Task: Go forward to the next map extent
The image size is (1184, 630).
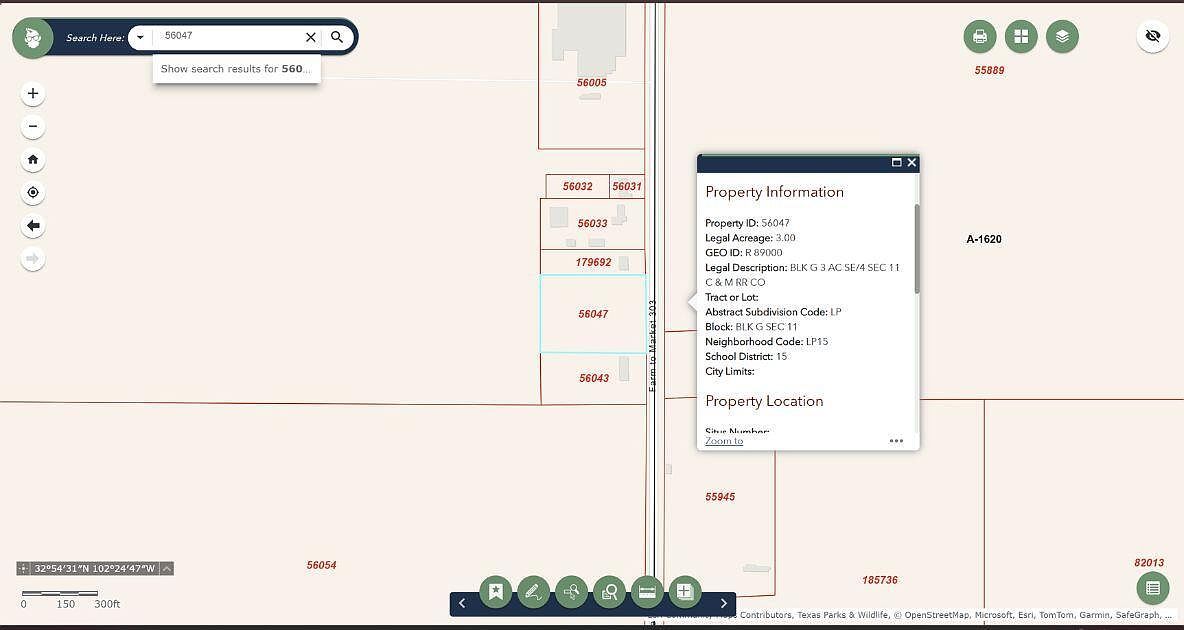Action: point(32,259)
